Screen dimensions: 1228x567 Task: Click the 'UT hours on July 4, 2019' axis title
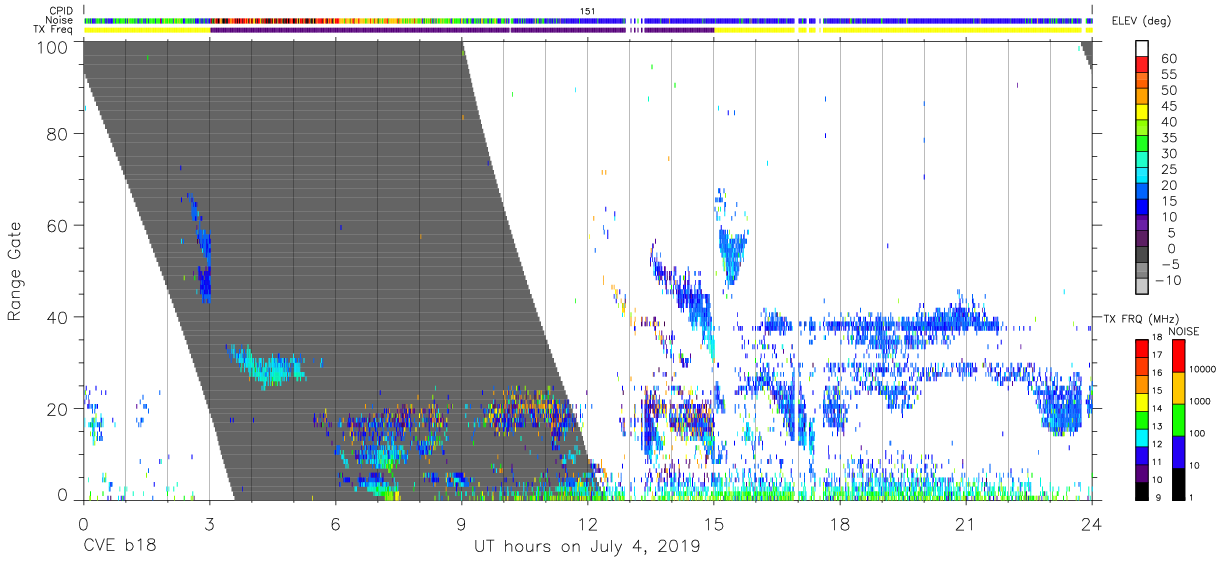point(587,547)
